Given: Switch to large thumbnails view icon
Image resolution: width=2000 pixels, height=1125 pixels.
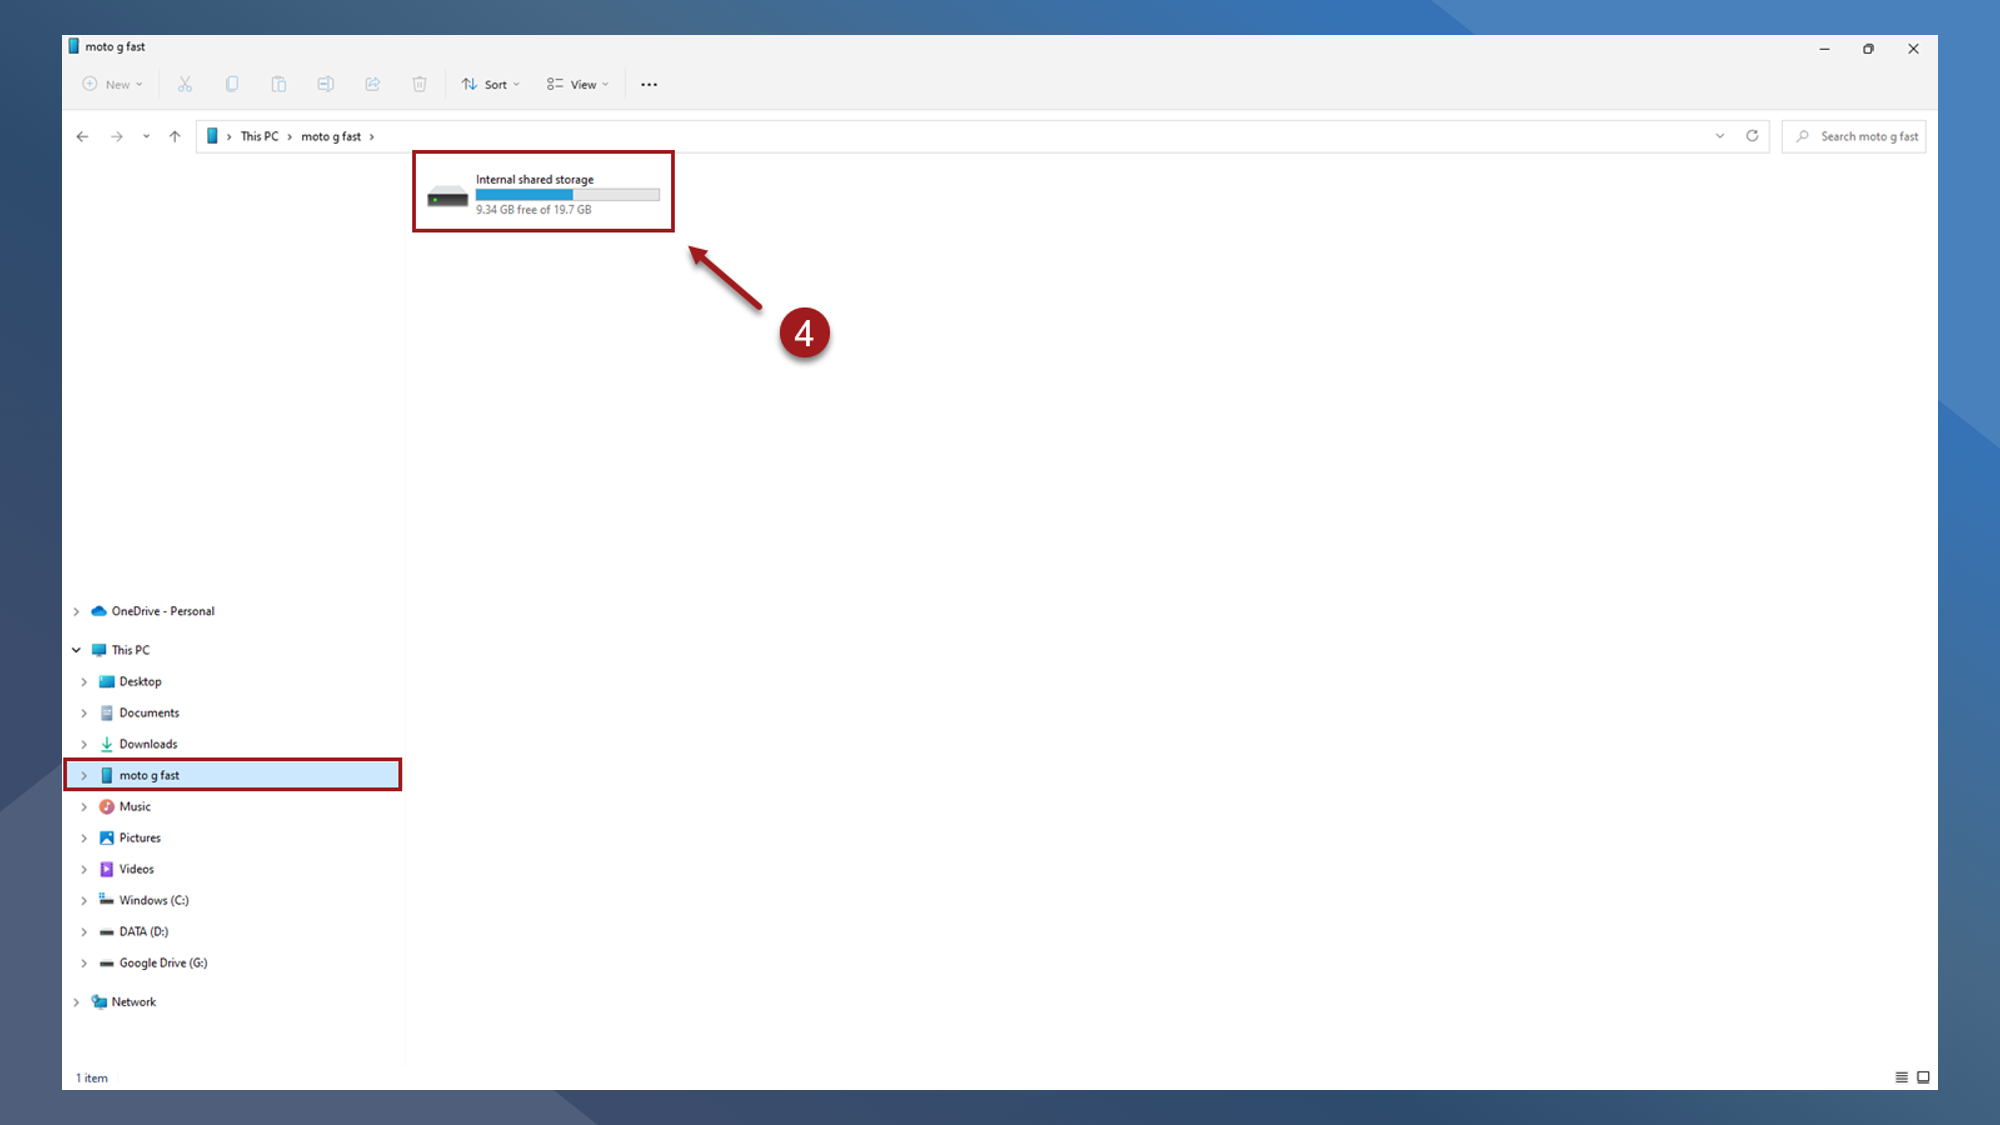Looking at the screenshot, I should click(x=1923, y=1077).
